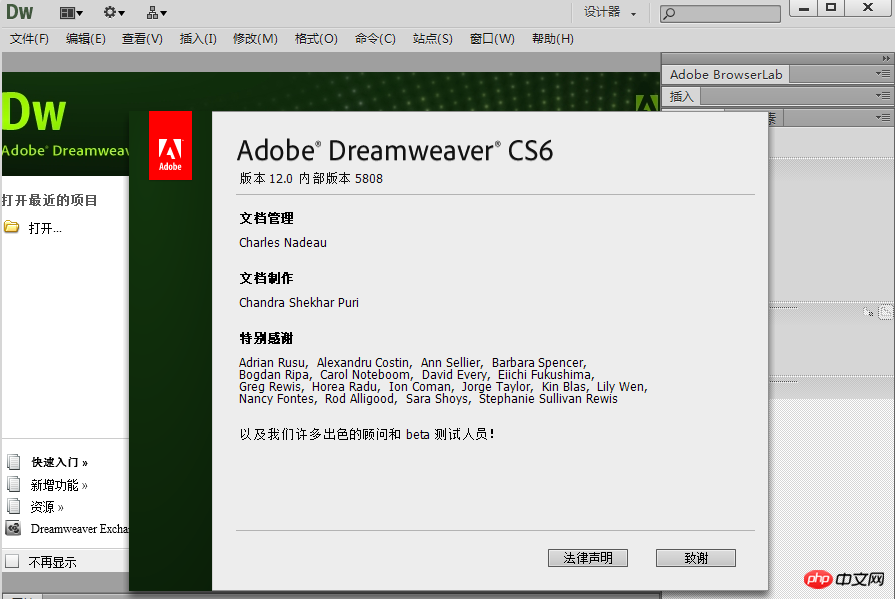The width and height of the screenshot is (895, 599).
Task: Open the Dreamweaver Exchange link
Action: 79,529
